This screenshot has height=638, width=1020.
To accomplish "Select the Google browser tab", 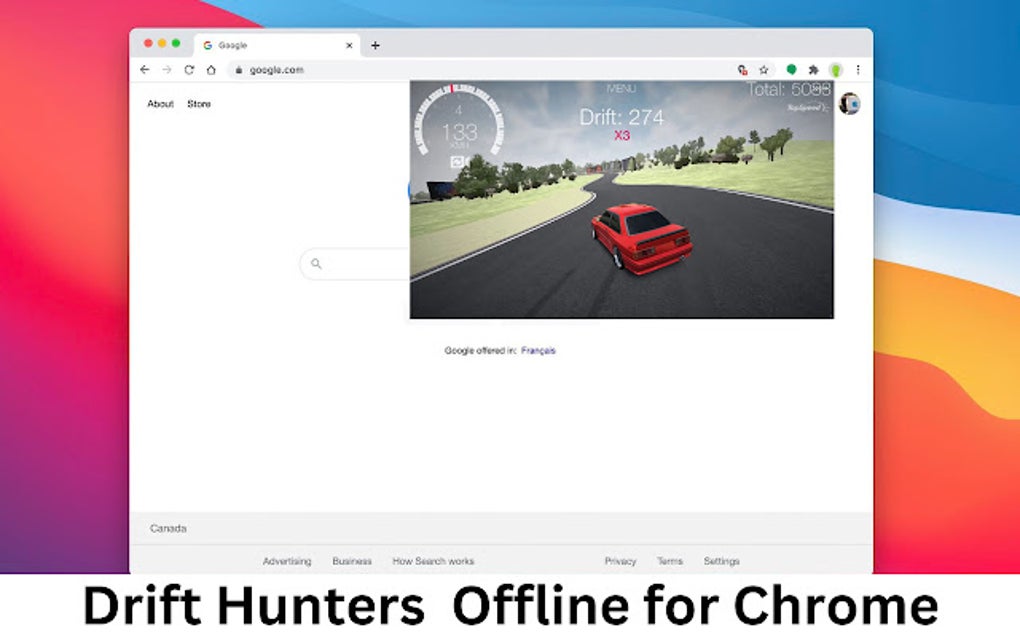I will tap(250, 45).
